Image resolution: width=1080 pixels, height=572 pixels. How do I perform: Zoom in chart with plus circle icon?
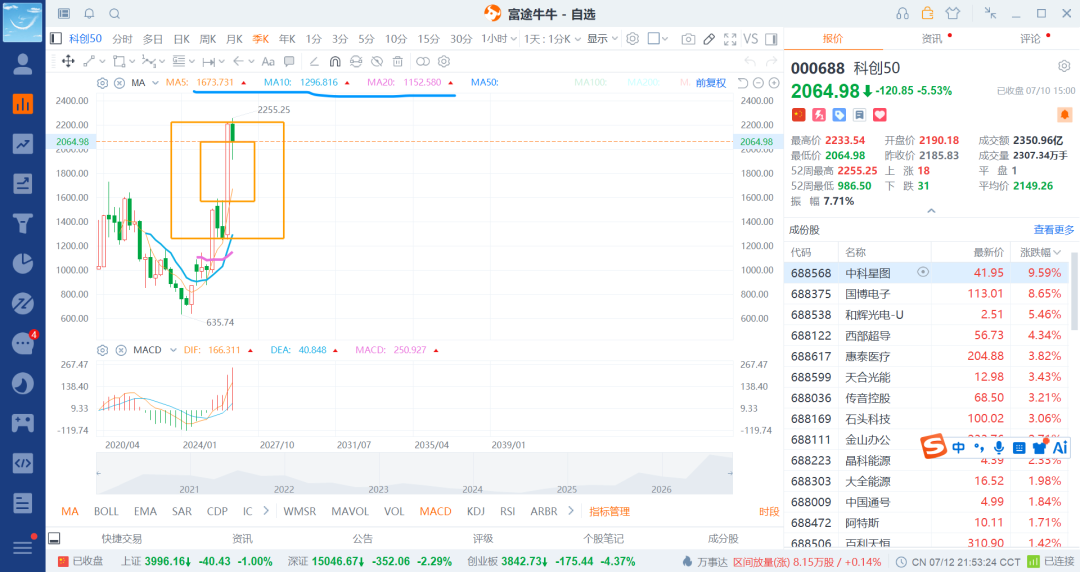click(774, 83)
